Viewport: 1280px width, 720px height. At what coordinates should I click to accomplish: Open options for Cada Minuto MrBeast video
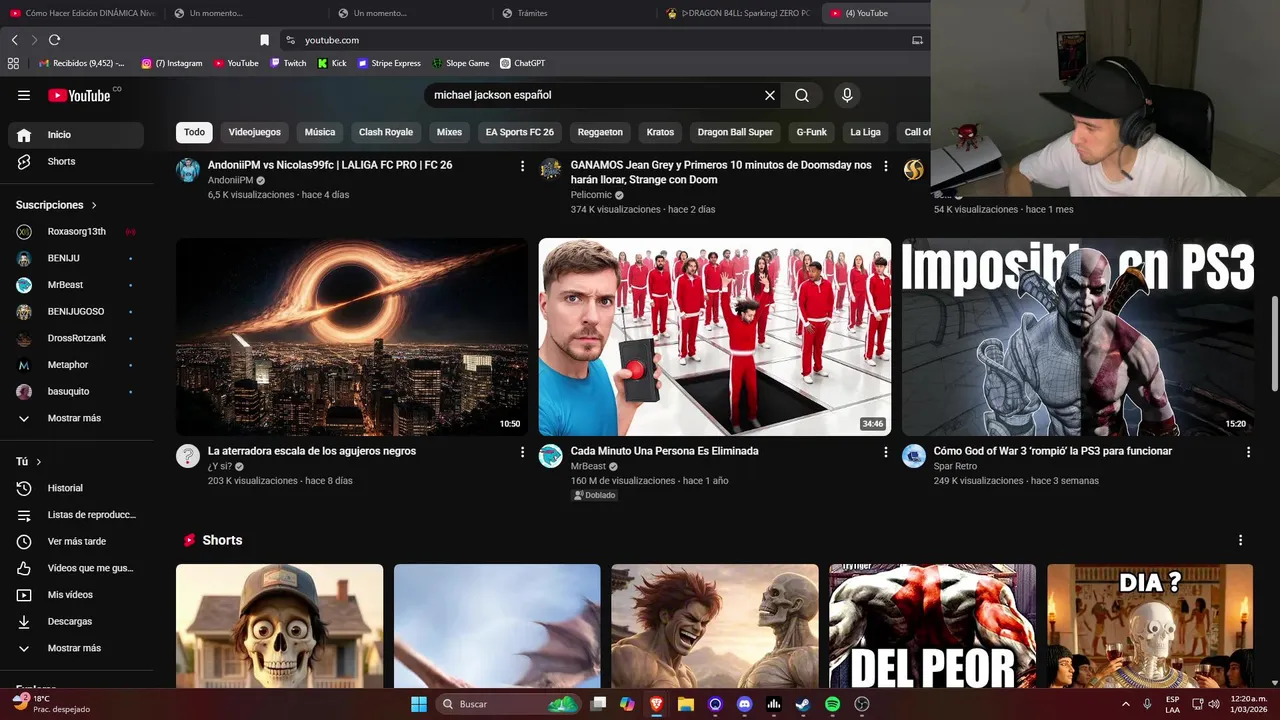pos(885,452)
